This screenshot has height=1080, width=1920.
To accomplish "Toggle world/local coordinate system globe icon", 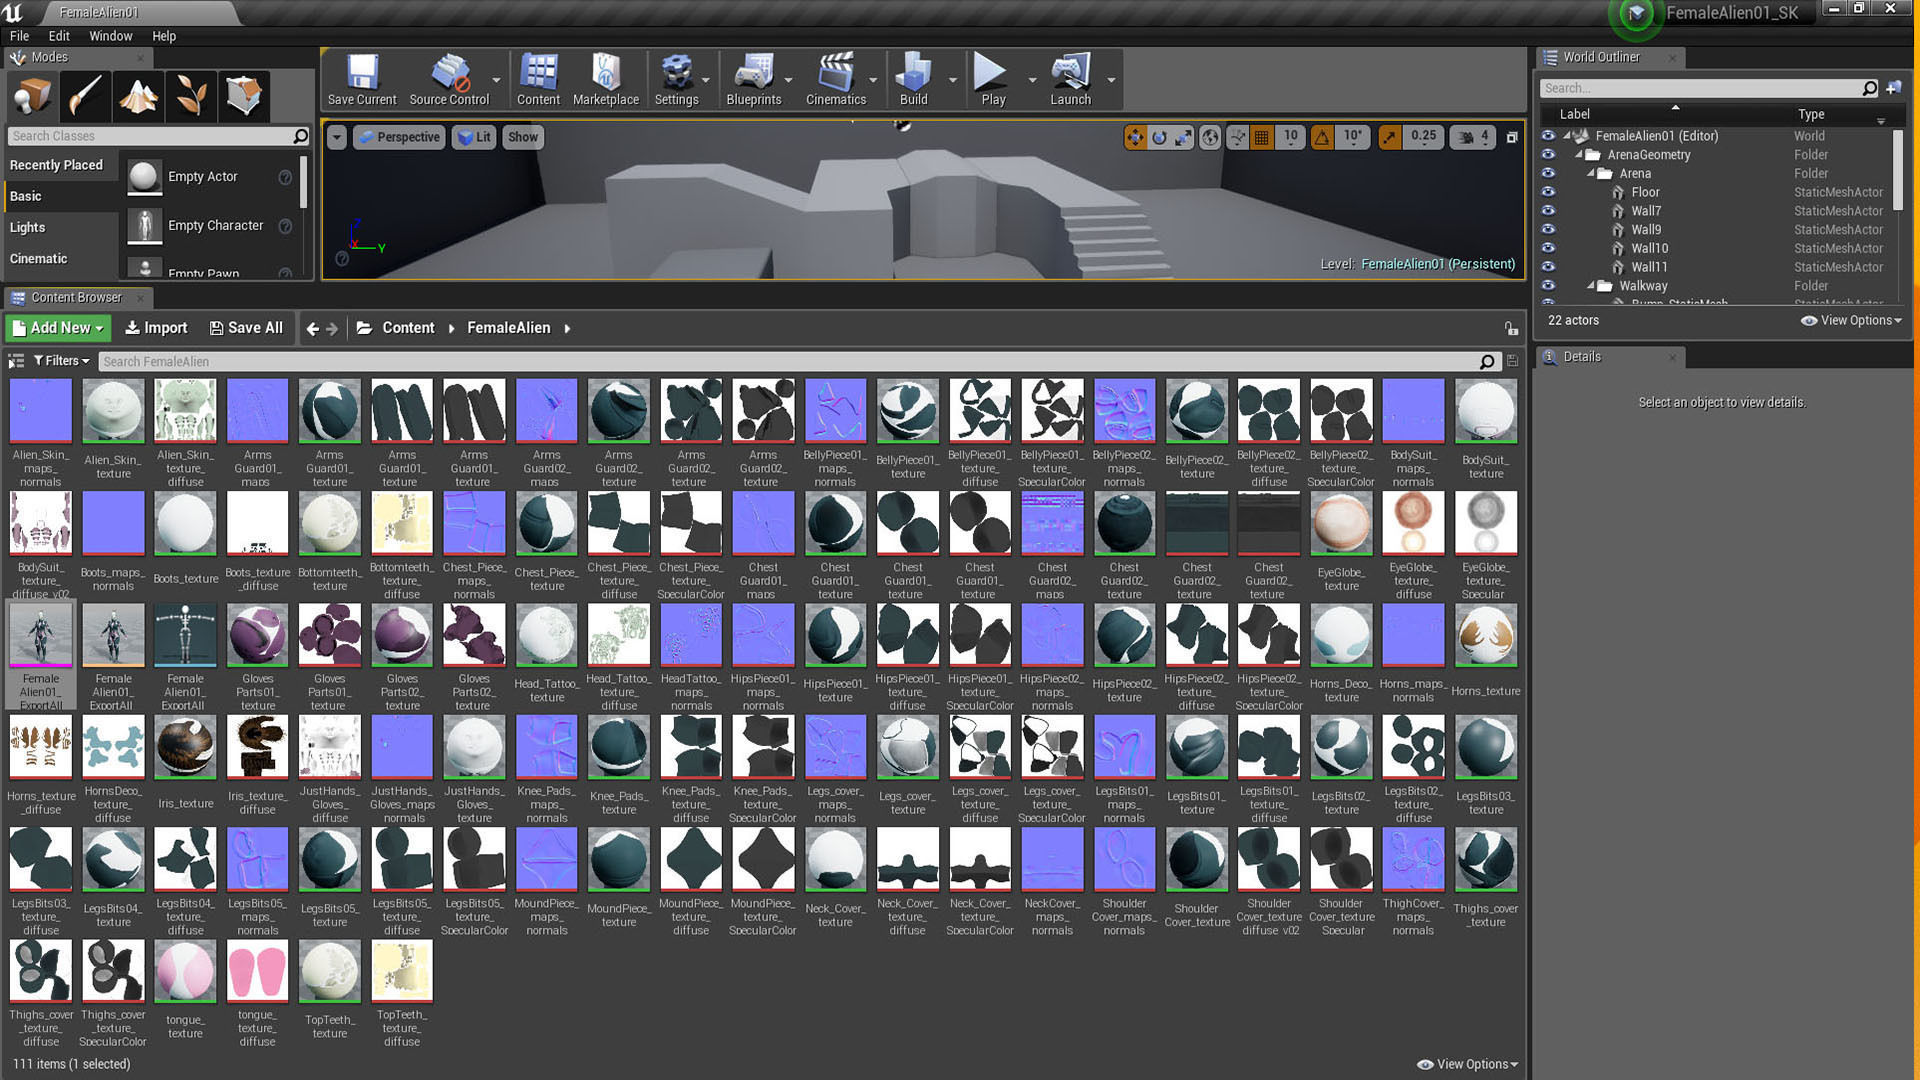I will point(1210,137).
